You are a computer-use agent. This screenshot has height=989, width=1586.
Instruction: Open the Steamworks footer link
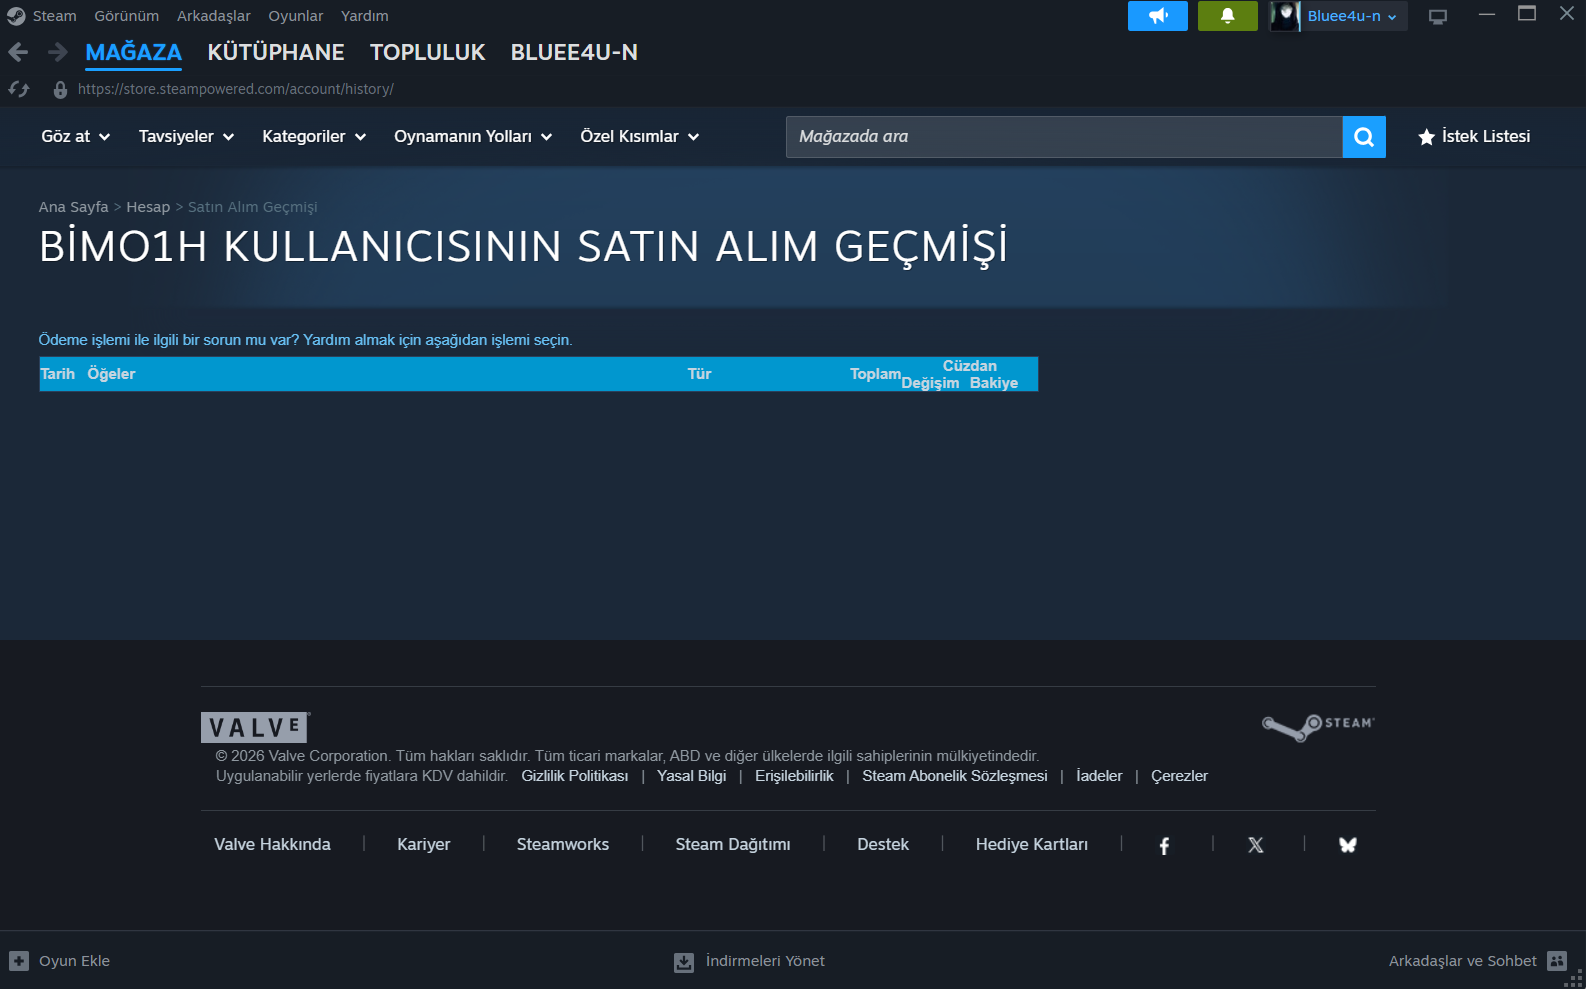coord(563,845)
